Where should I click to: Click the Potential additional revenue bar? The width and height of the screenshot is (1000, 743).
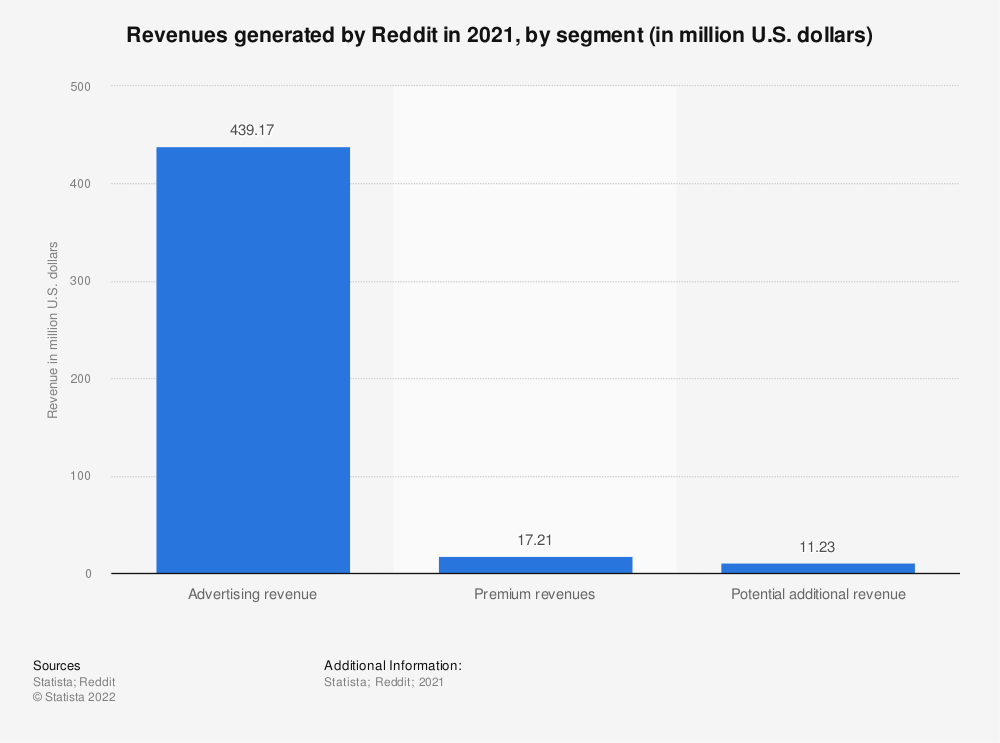pyautogui.click(x=817, y=568)
